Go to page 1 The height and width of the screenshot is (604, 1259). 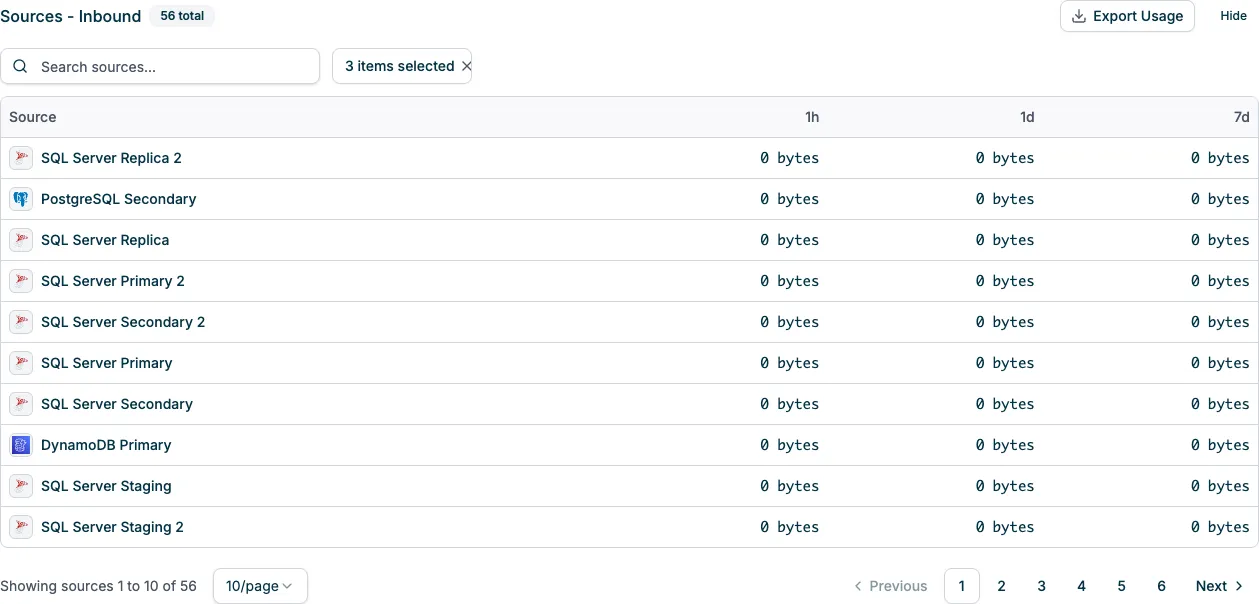pyautogui.click(x=962, y=586)
